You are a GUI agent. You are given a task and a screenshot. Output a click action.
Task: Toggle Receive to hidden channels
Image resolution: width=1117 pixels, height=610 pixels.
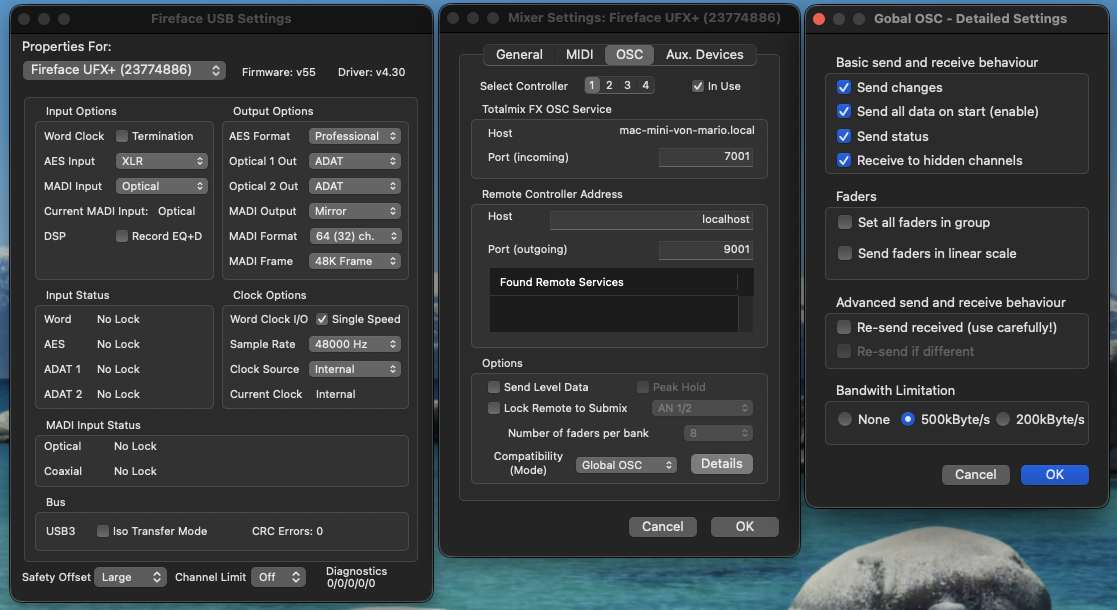click(x=844, y=160)
